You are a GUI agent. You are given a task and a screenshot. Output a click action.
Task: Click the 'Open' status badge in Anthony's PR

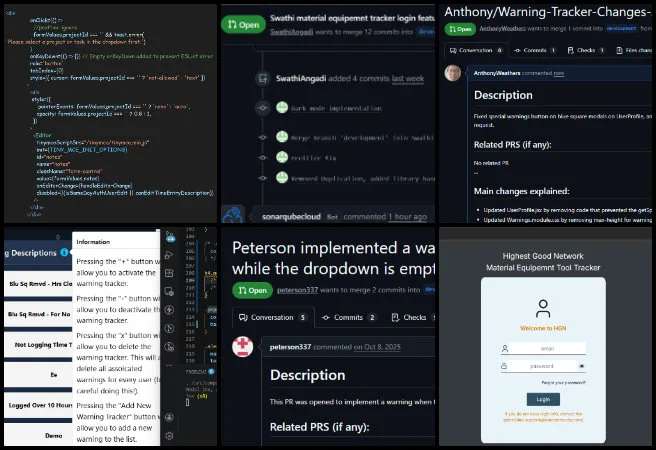click(460, 29)
